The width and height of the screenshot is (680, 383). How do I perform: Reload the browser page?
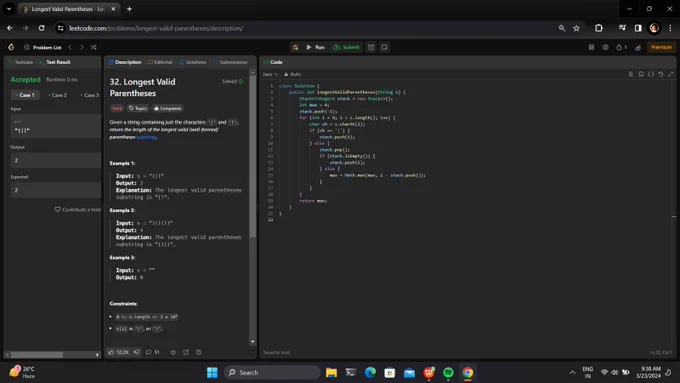tap(41, 28)
